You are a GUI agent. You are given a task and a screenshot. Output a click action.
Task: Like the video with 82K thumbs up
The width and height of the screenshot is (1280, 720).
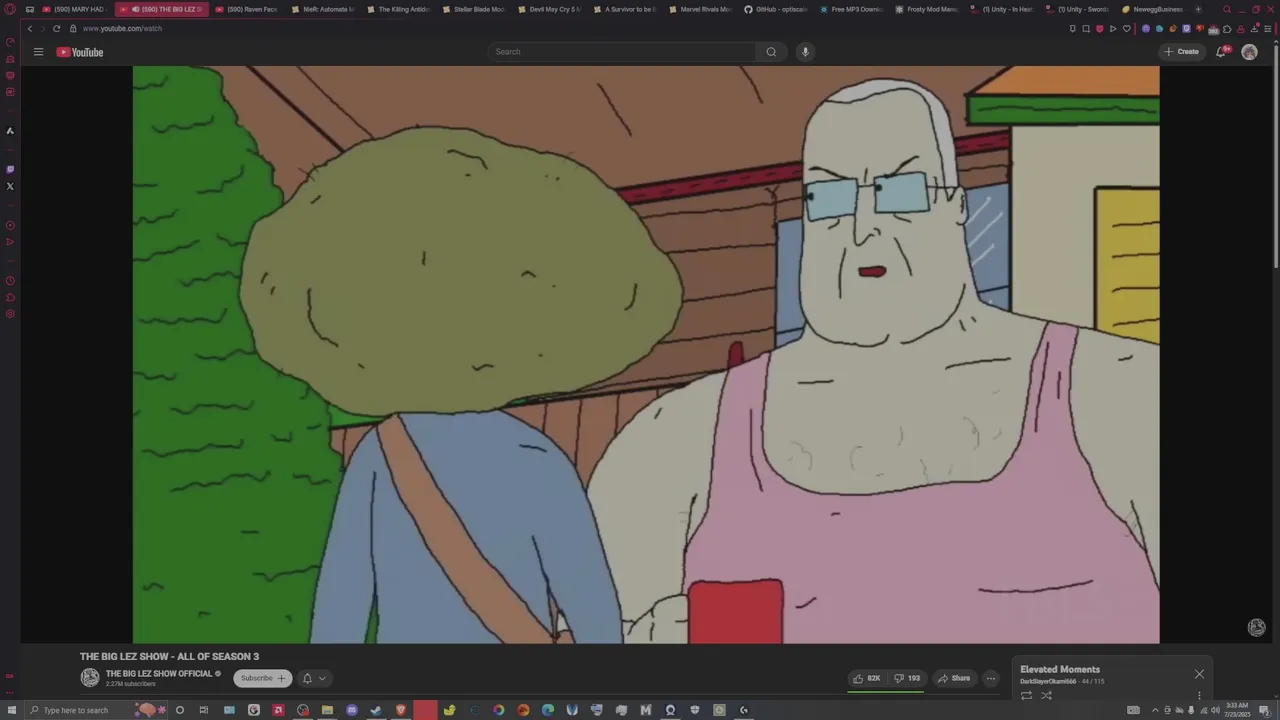(866, 678)
